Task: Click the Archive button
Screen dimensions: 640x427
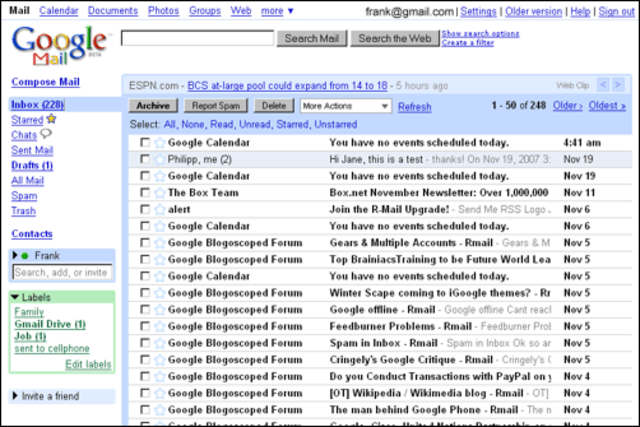Action: point(153,106)
